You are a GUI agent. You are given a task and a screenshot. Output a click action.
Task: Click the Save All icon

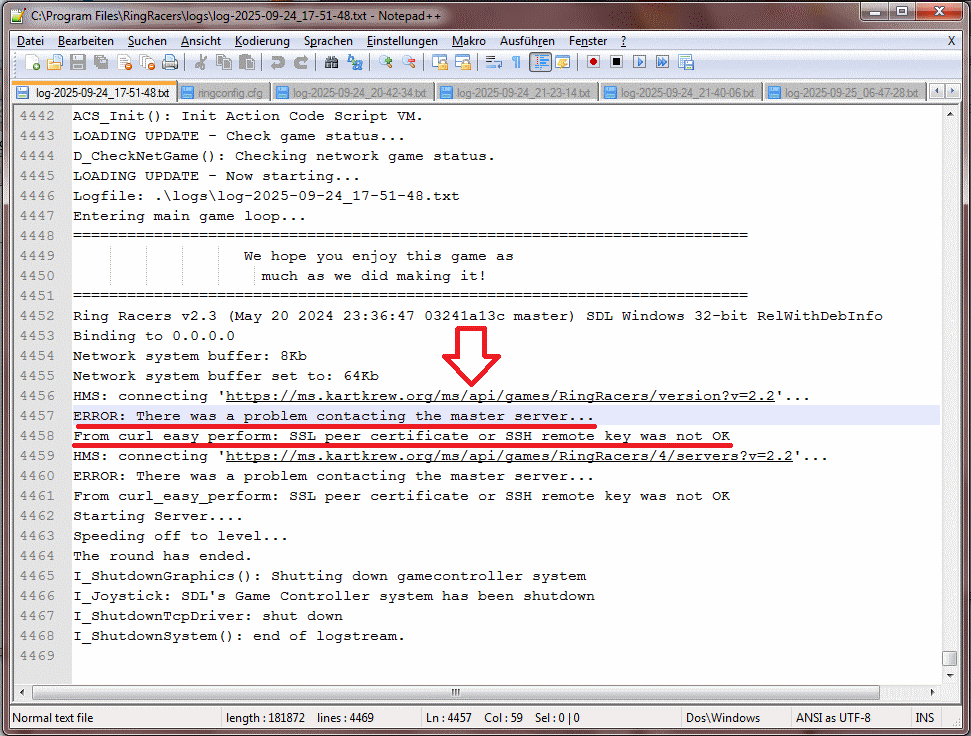click(100, 62)
